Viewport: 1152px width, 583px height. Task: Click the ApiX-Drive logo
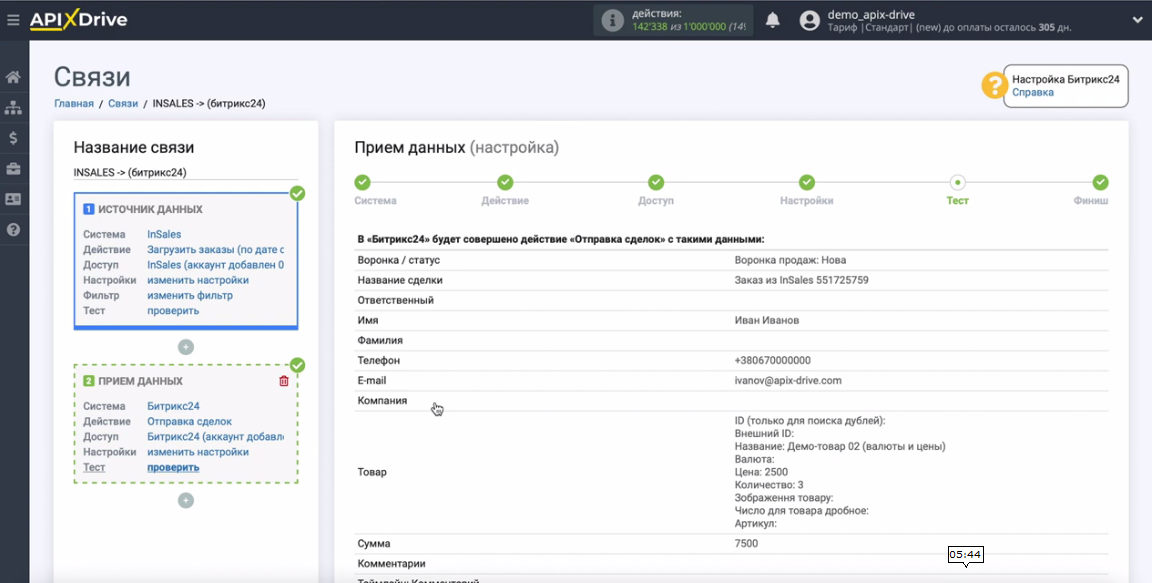(x=79, y=21)
